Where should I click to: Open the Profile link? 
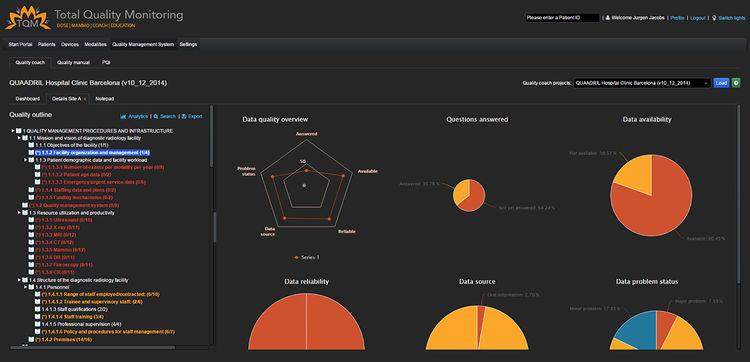(677, 18)
